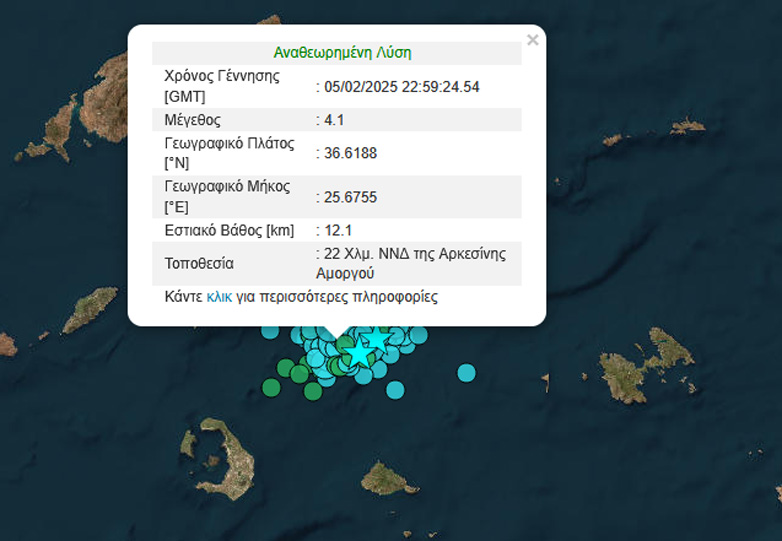Viewport: 782px width, 541px height.
Task: Click the origin time value 05/02/2025 22:59:24.54
Action: [400, 87]
